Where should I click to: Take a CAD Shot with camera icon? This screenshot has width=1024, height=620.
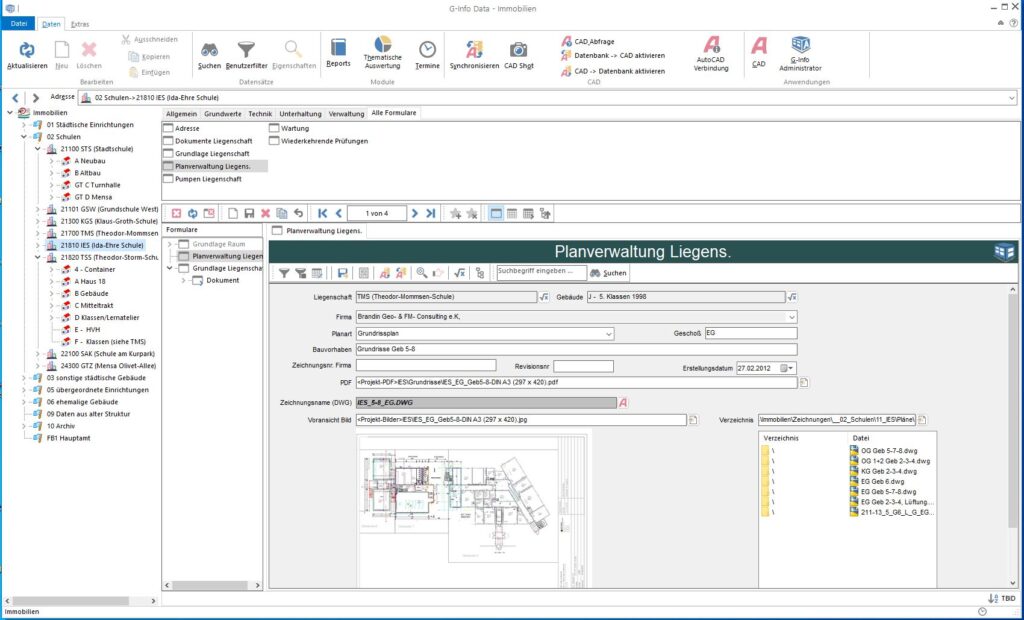[518, 50]
